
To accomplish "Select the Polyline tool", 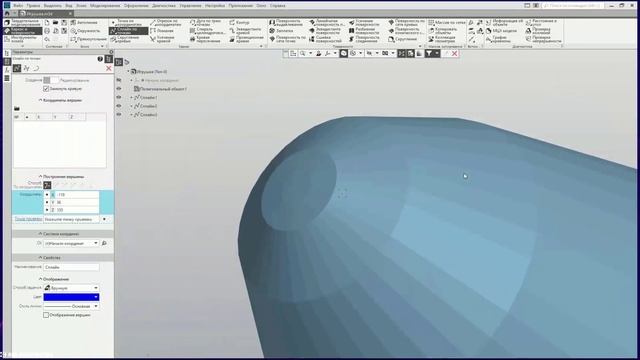I will click(163, 31).
